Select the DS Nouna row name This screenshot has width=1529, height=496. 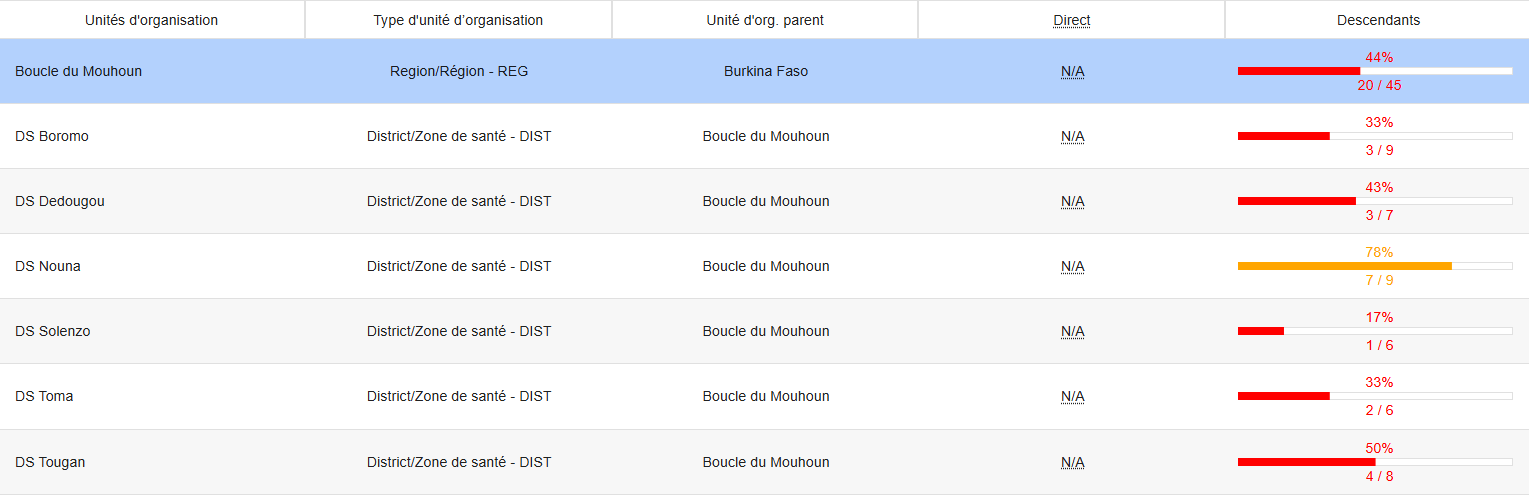click(x=48, y=266)
